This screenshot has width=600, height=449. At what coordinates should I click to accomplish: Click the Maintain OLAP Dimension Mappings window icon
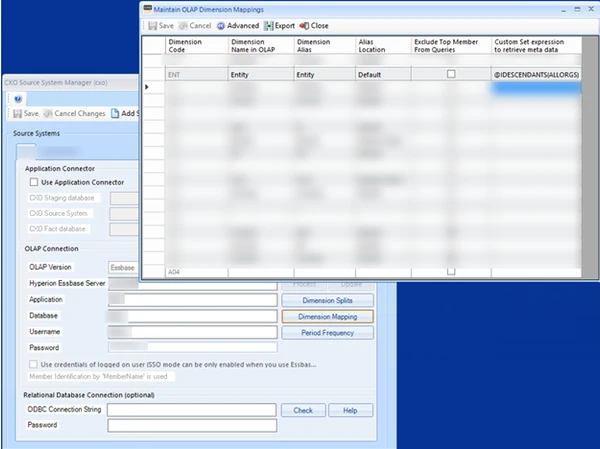pyautogui.click(x=148, y=9)
